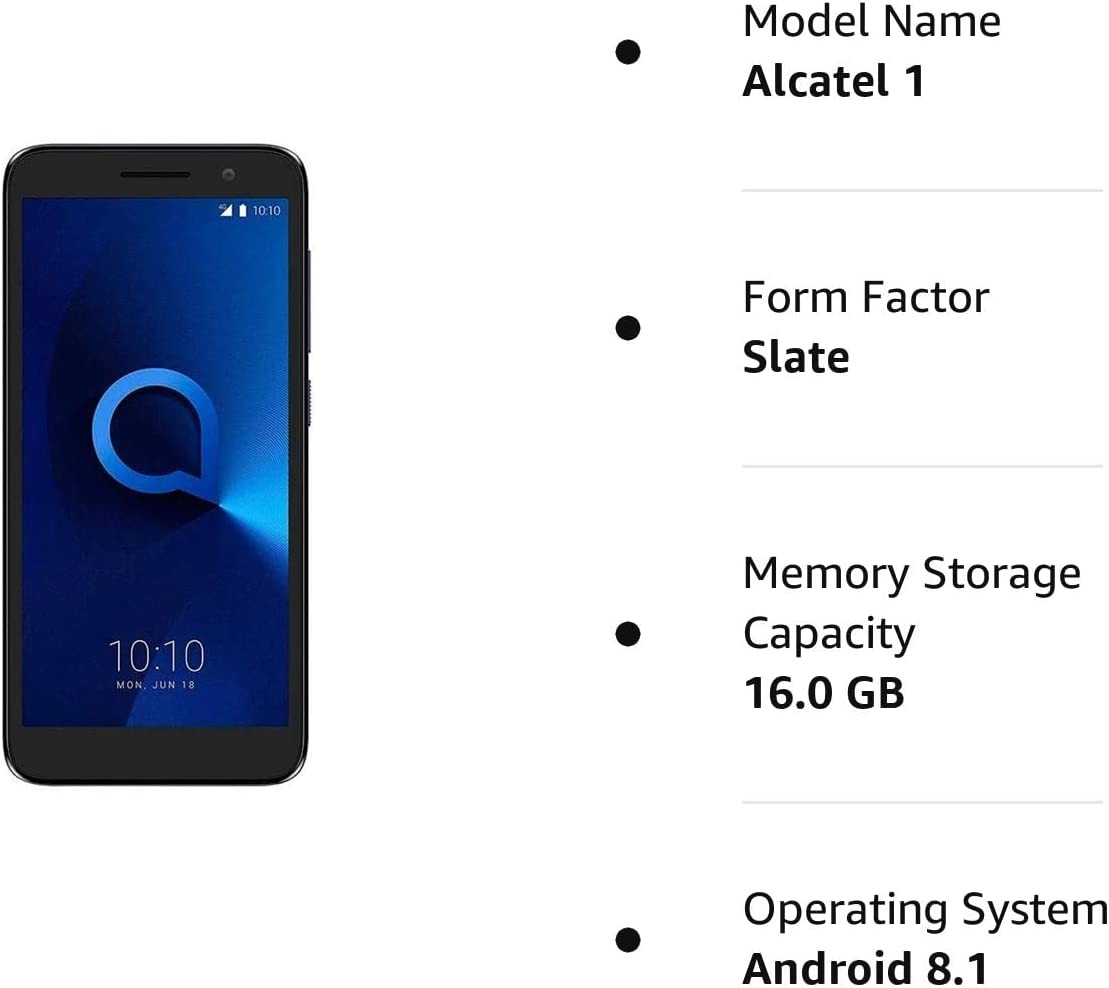Click the 4G signal icon in status bar
This screenshot has width=1109, height=988.
(x=226, y=210)
